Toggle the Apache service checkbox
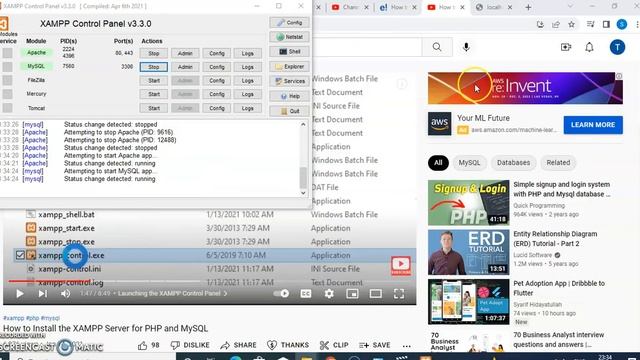The width and height of the screenshot is (640, 360). [x=7, y=53]
